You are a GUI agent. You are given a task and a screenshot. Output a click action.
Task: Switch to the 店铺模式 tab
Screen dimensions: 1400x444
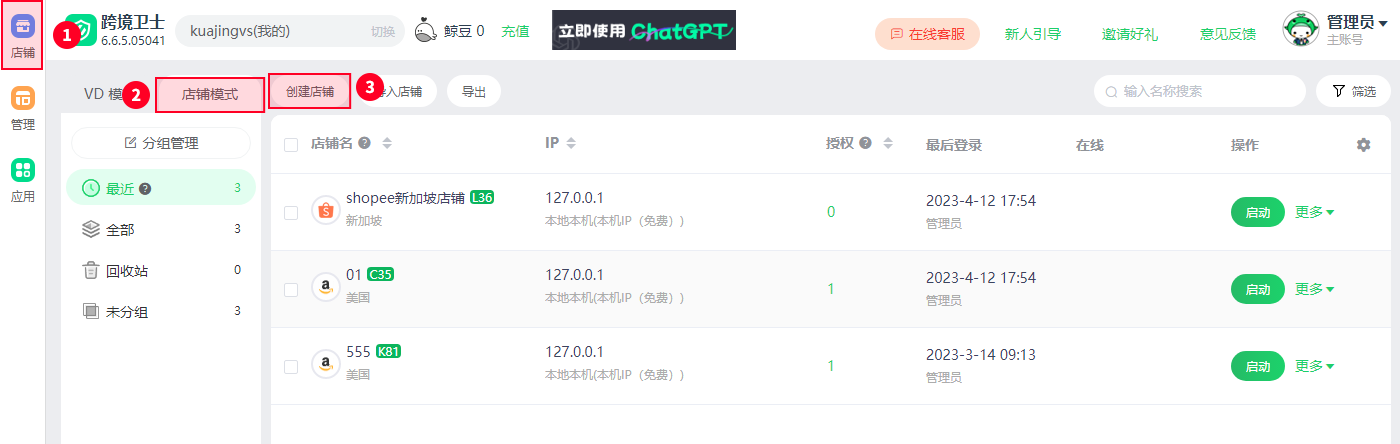210,94
